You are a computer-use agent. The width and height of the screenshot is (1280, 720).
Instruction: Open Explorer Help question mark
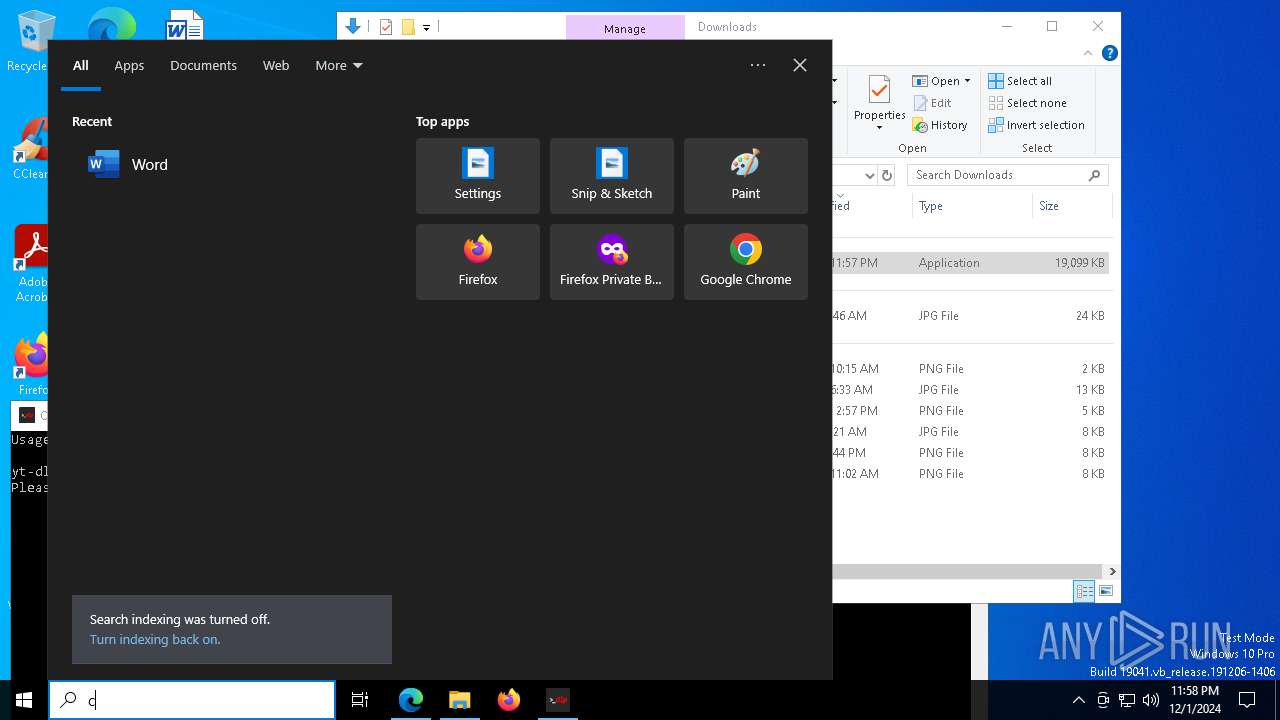1108,53
